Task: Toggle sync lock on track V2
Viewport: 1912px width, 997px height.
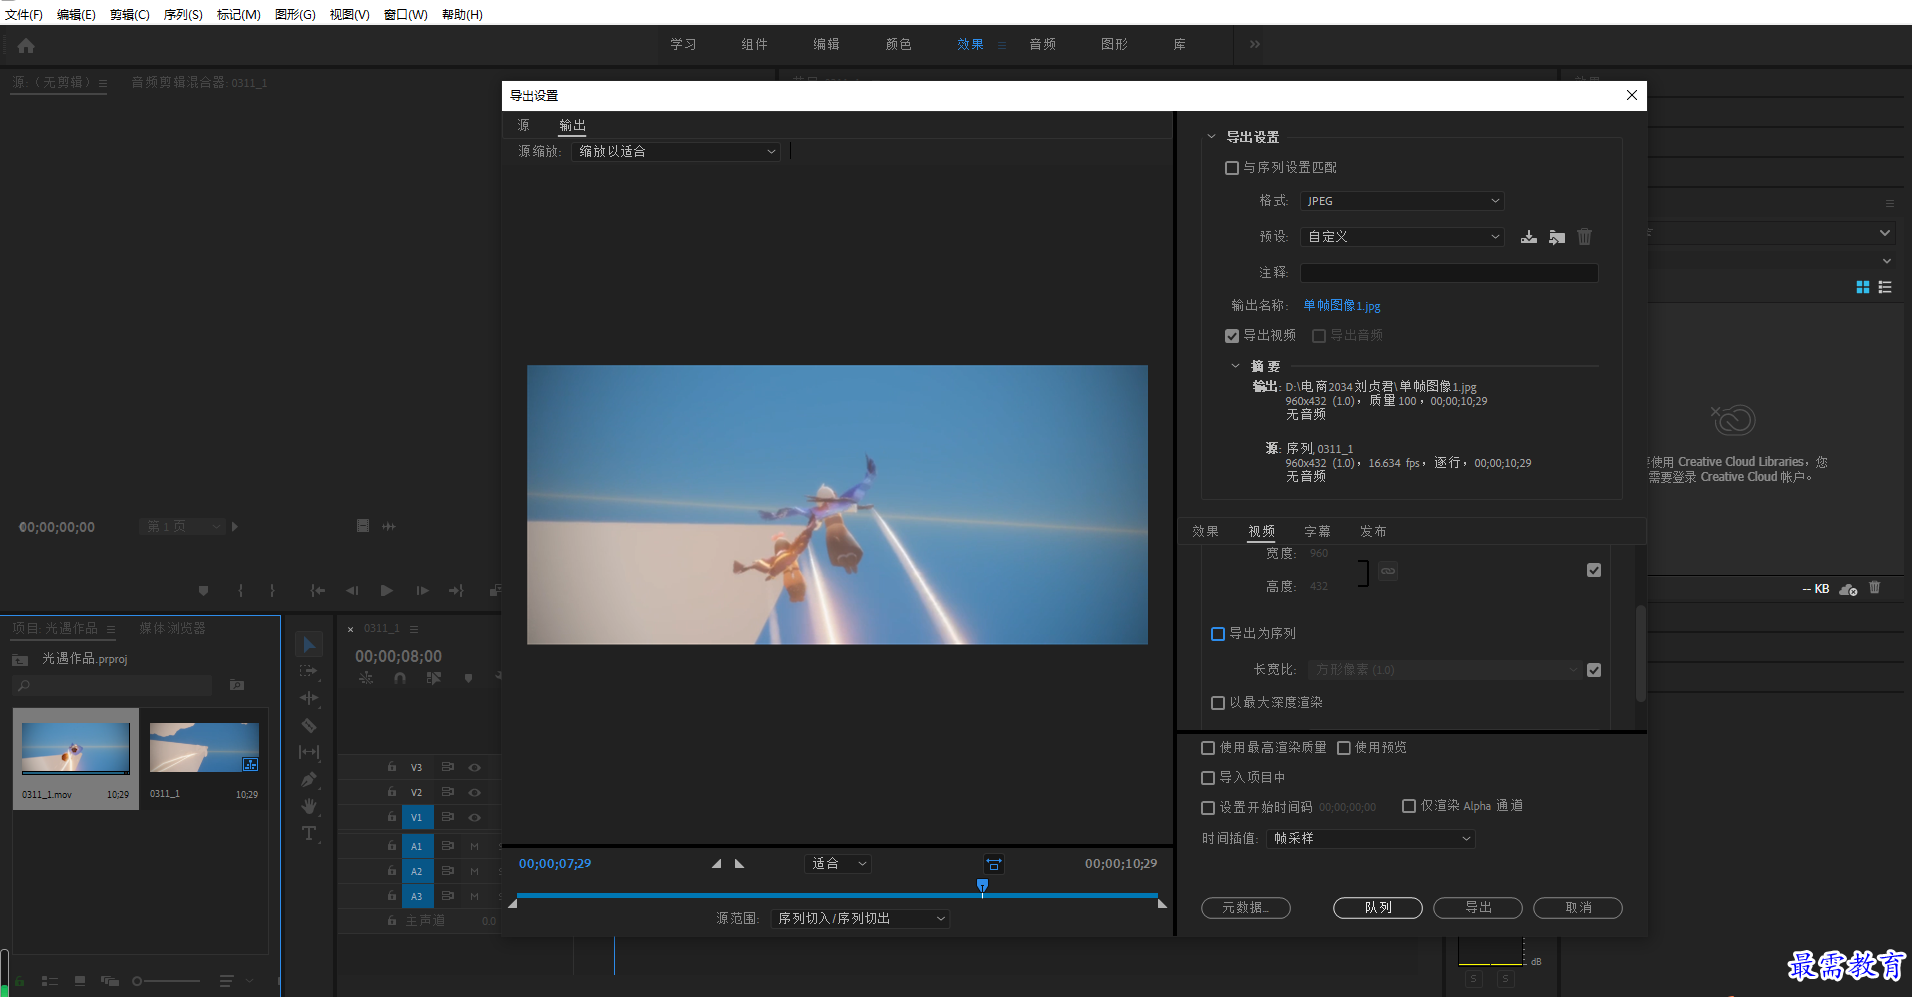Action: 448,792
